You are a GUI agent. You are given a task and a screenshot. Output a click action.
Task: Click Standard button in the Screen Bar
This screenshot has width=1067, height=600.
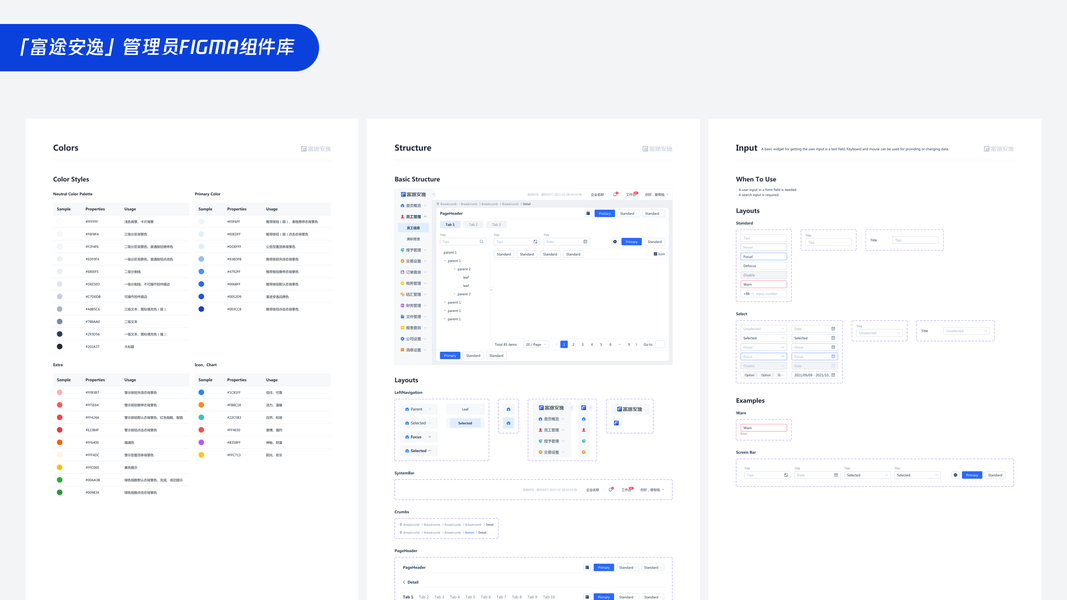[996, 475]
